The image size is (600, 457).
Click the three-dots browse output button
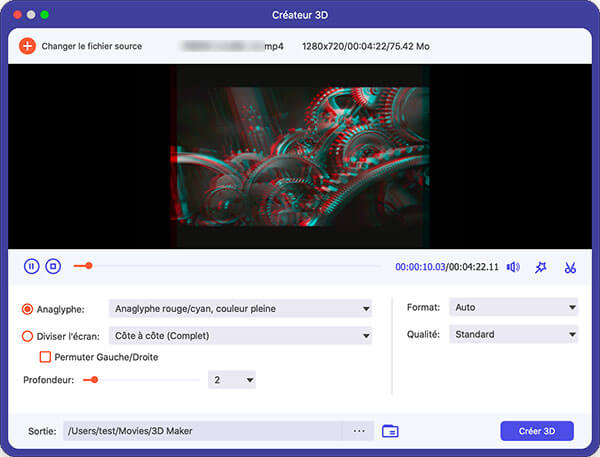(x=359, y=431)
